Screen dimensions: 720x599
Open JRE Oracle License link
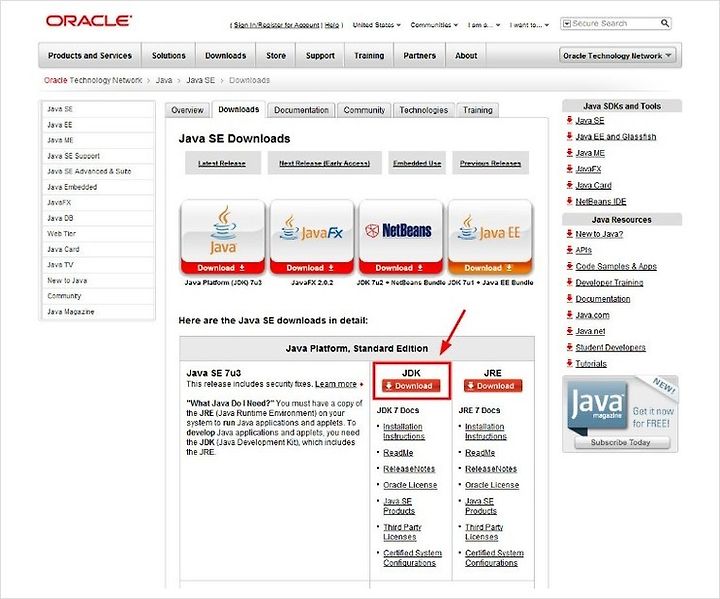tap(492, 485)
